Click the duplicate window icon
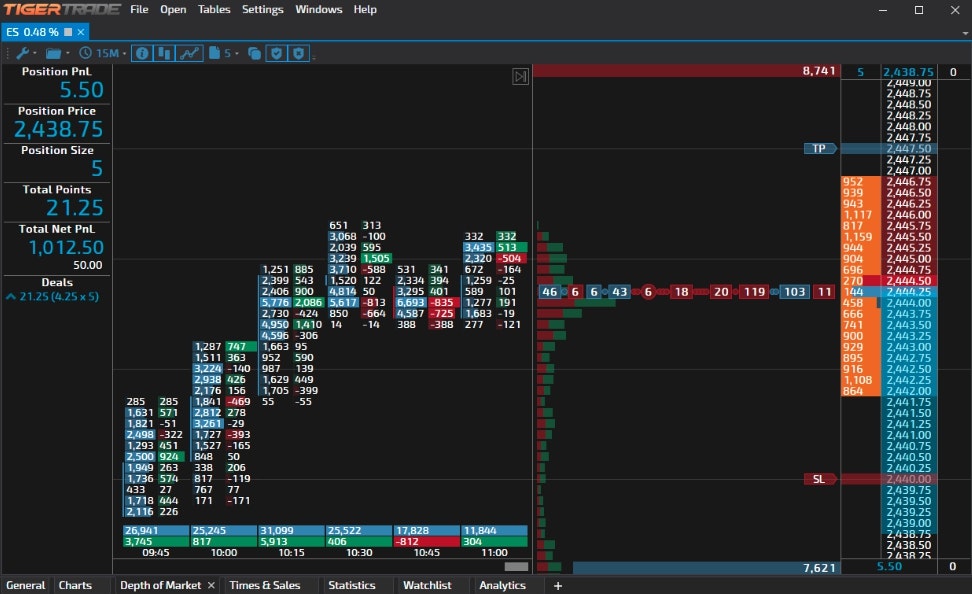The image size is (972, 594). tap(253, 53)
